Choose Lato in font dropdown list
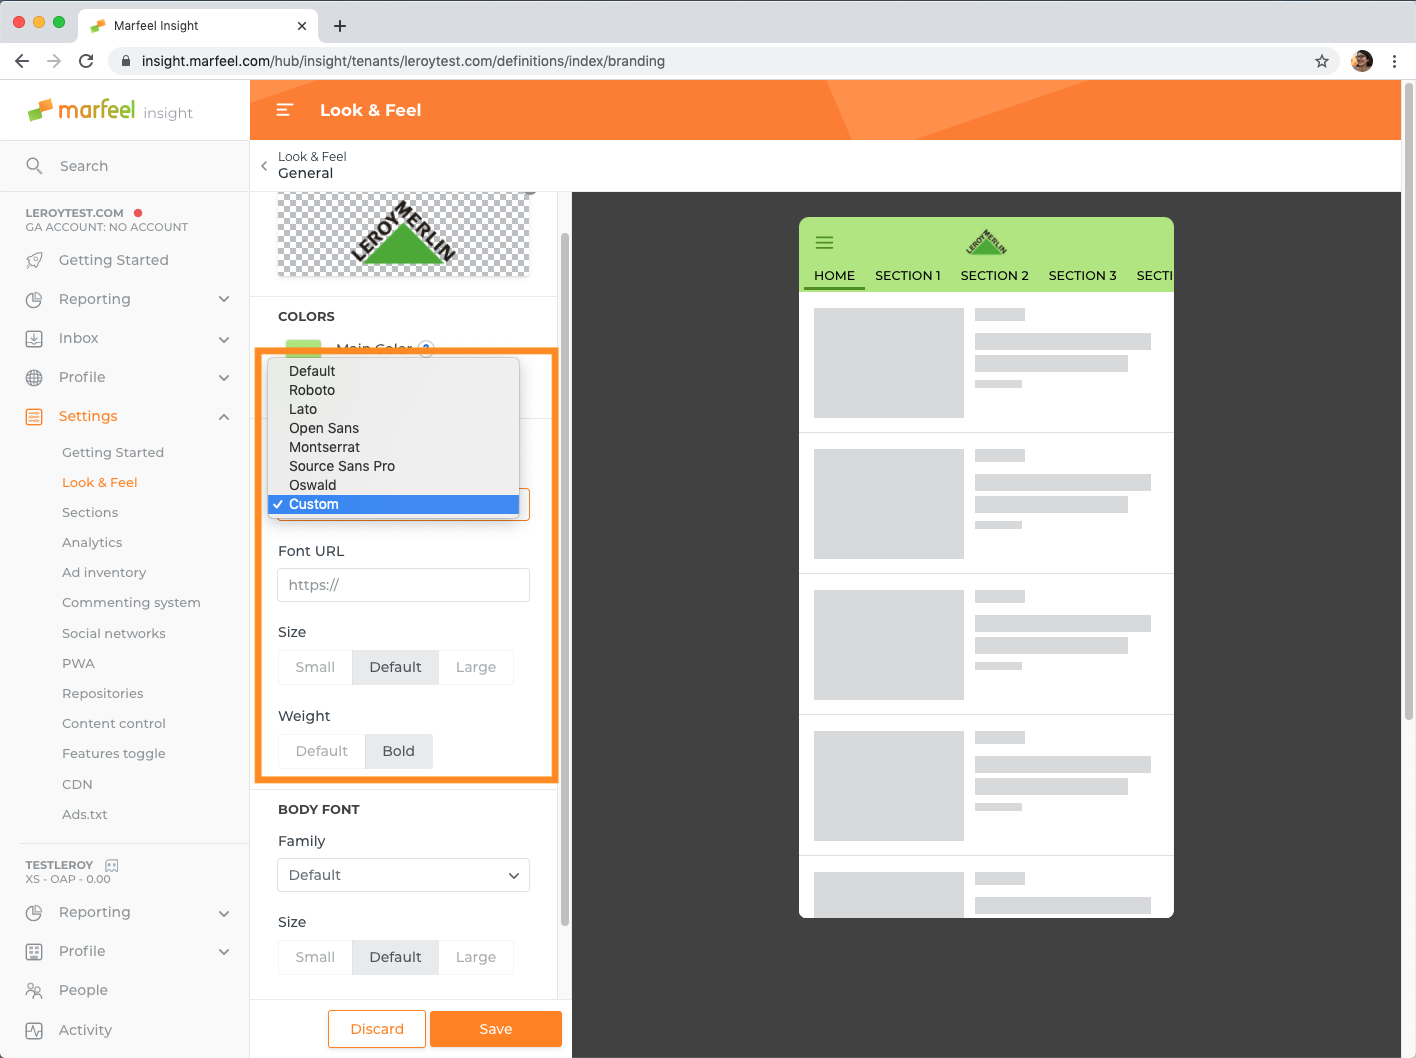 pyautogui.click(x=393, y=409)
